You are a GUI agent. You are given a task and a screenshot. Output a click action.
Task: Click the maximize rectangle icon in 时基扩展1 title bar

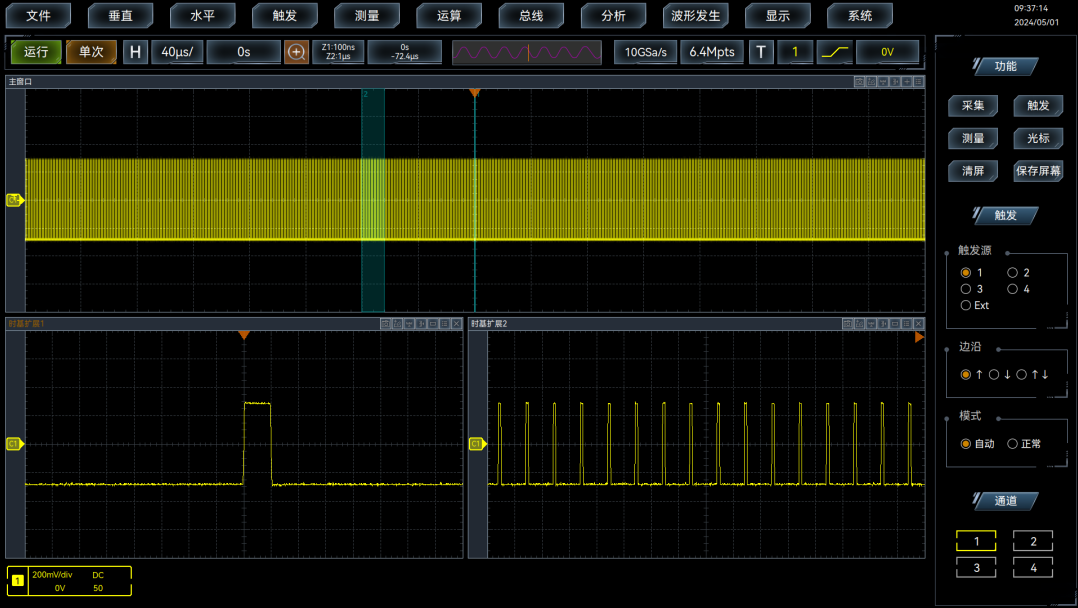click(433, 323)
